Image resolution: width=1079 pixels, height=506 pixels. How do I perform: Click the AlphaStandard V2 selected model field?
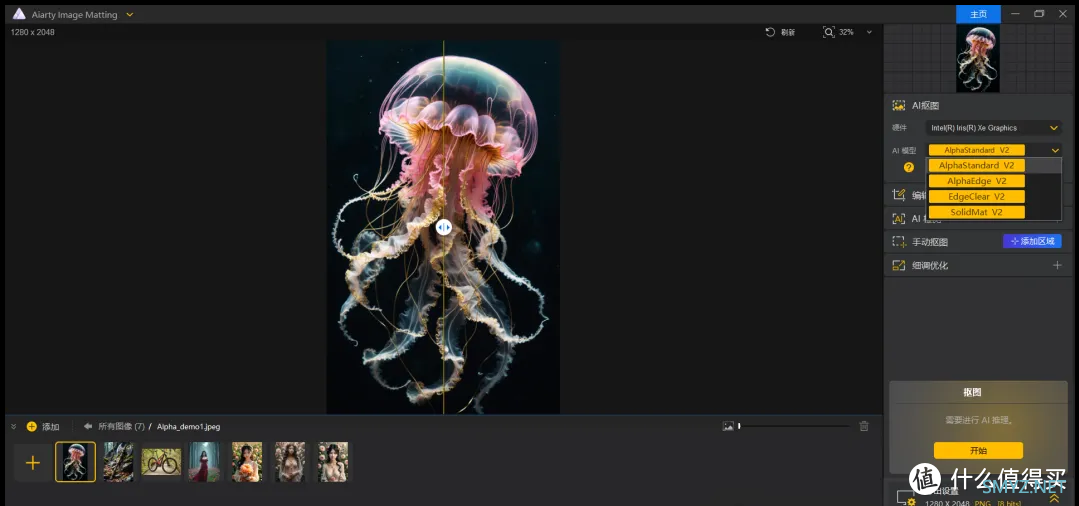(976, 150)
